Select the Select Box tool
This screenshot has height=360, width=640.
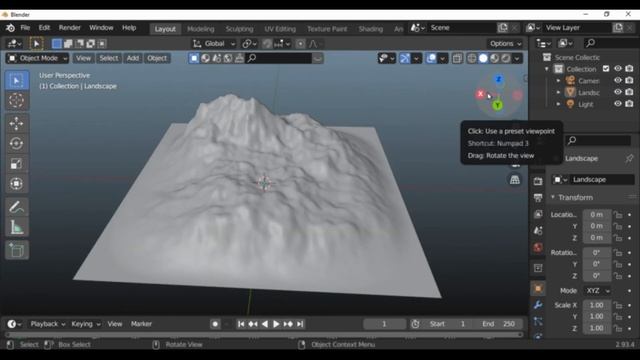[17, 80]
